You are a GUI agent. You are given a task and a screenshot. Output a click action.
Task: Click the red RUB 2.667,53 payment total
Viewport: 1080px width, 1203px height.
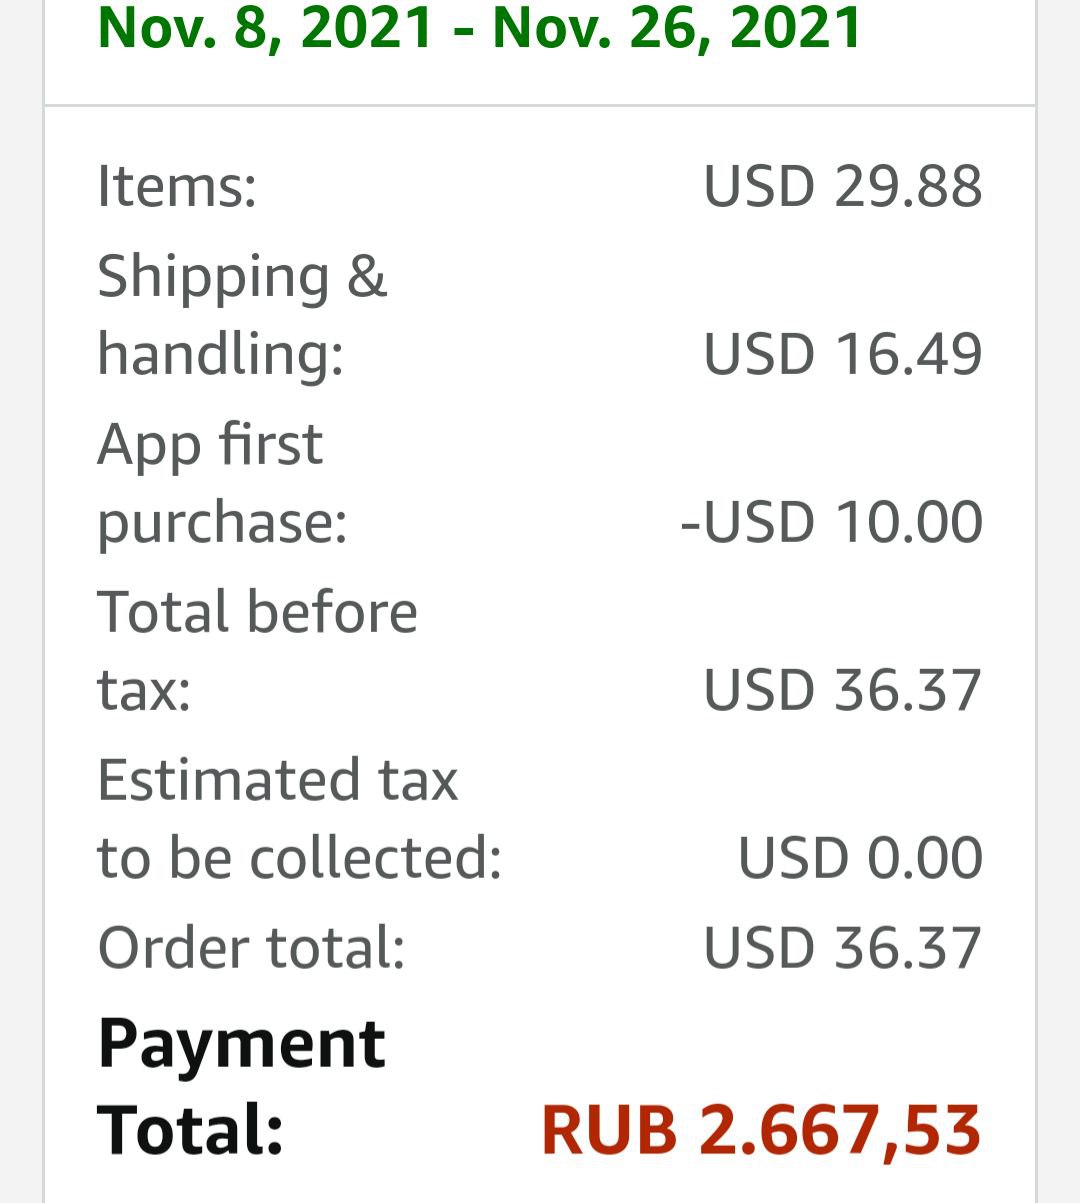761,1130
